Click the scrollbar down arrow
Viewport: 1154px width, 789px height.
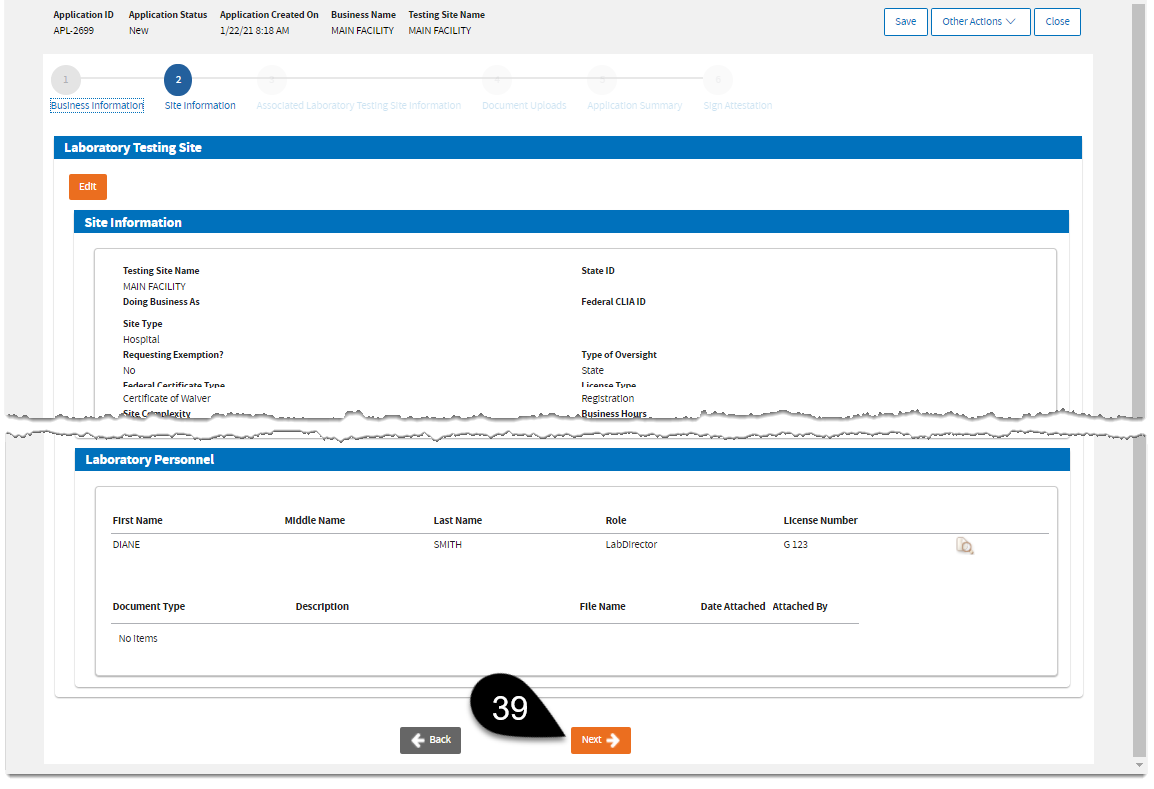1139,764
